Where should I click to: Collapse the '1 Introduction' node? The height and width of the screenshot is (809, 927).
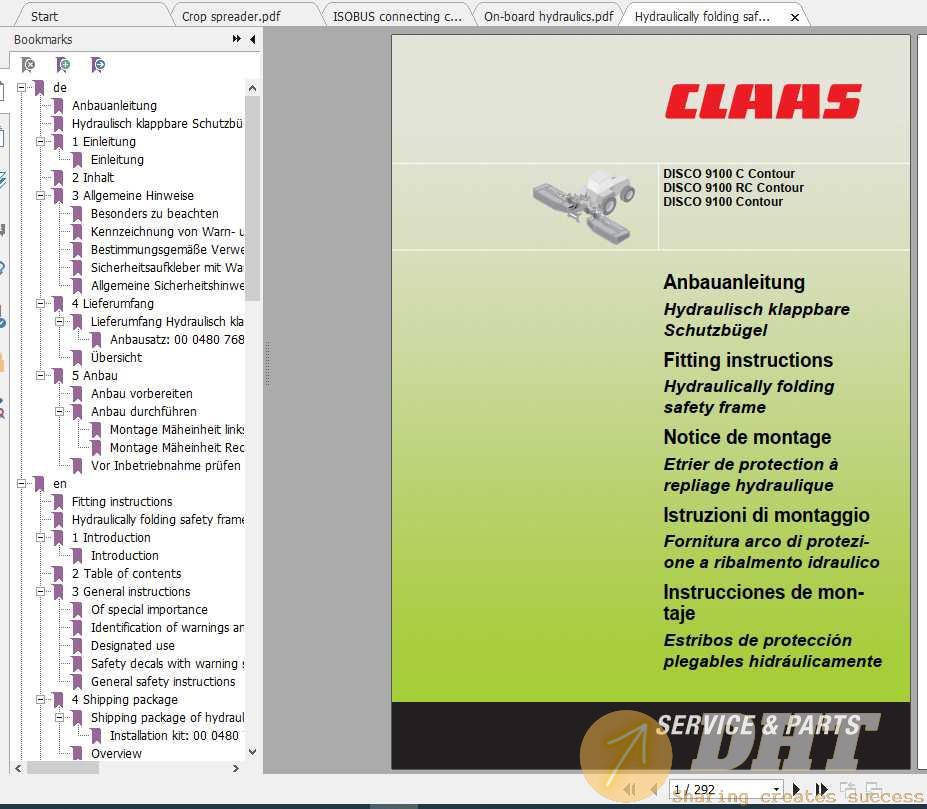pos(40,538)
